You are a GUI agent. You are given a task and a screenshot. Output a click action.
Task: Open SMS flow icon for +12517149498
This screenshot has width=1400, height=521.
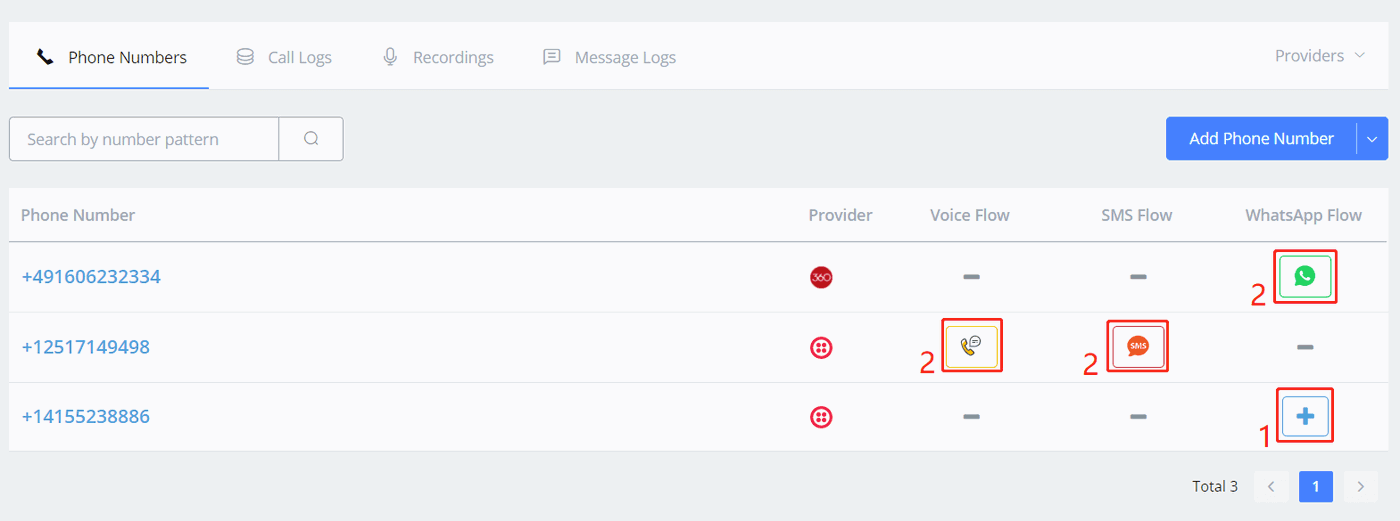point(1138,346)
